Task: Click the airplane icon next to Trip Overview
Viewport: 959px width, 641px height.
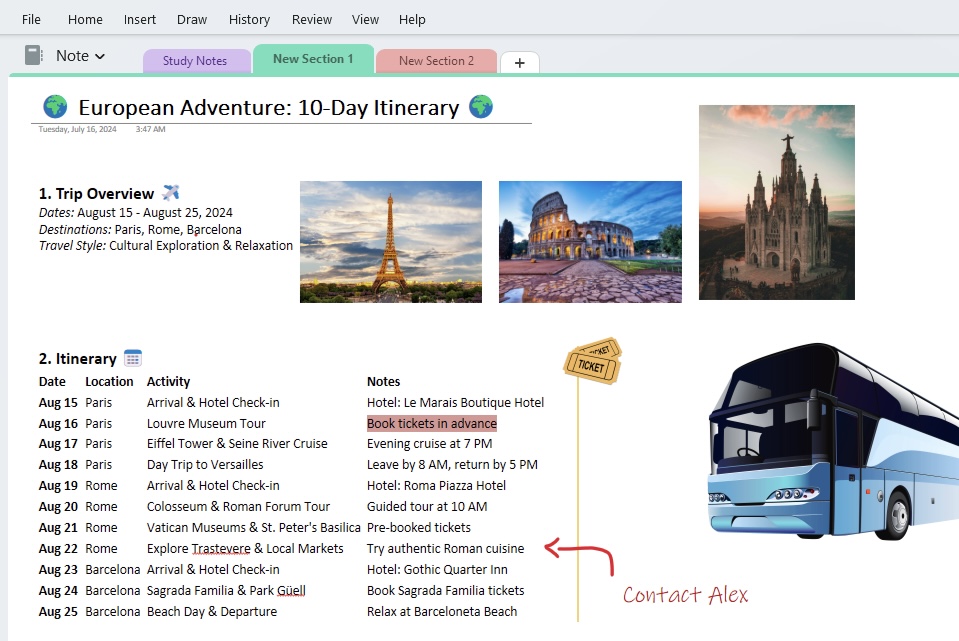Action: click(x=171, y=193)
